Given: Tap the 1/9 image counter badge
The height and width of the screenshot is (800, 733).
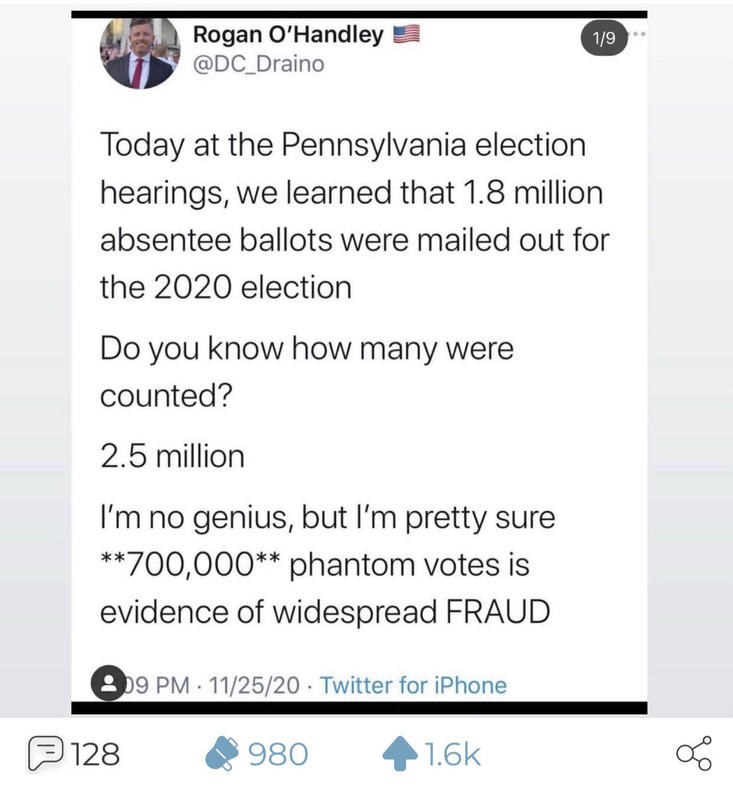Looking at the screenshot, I should (604, 39).
